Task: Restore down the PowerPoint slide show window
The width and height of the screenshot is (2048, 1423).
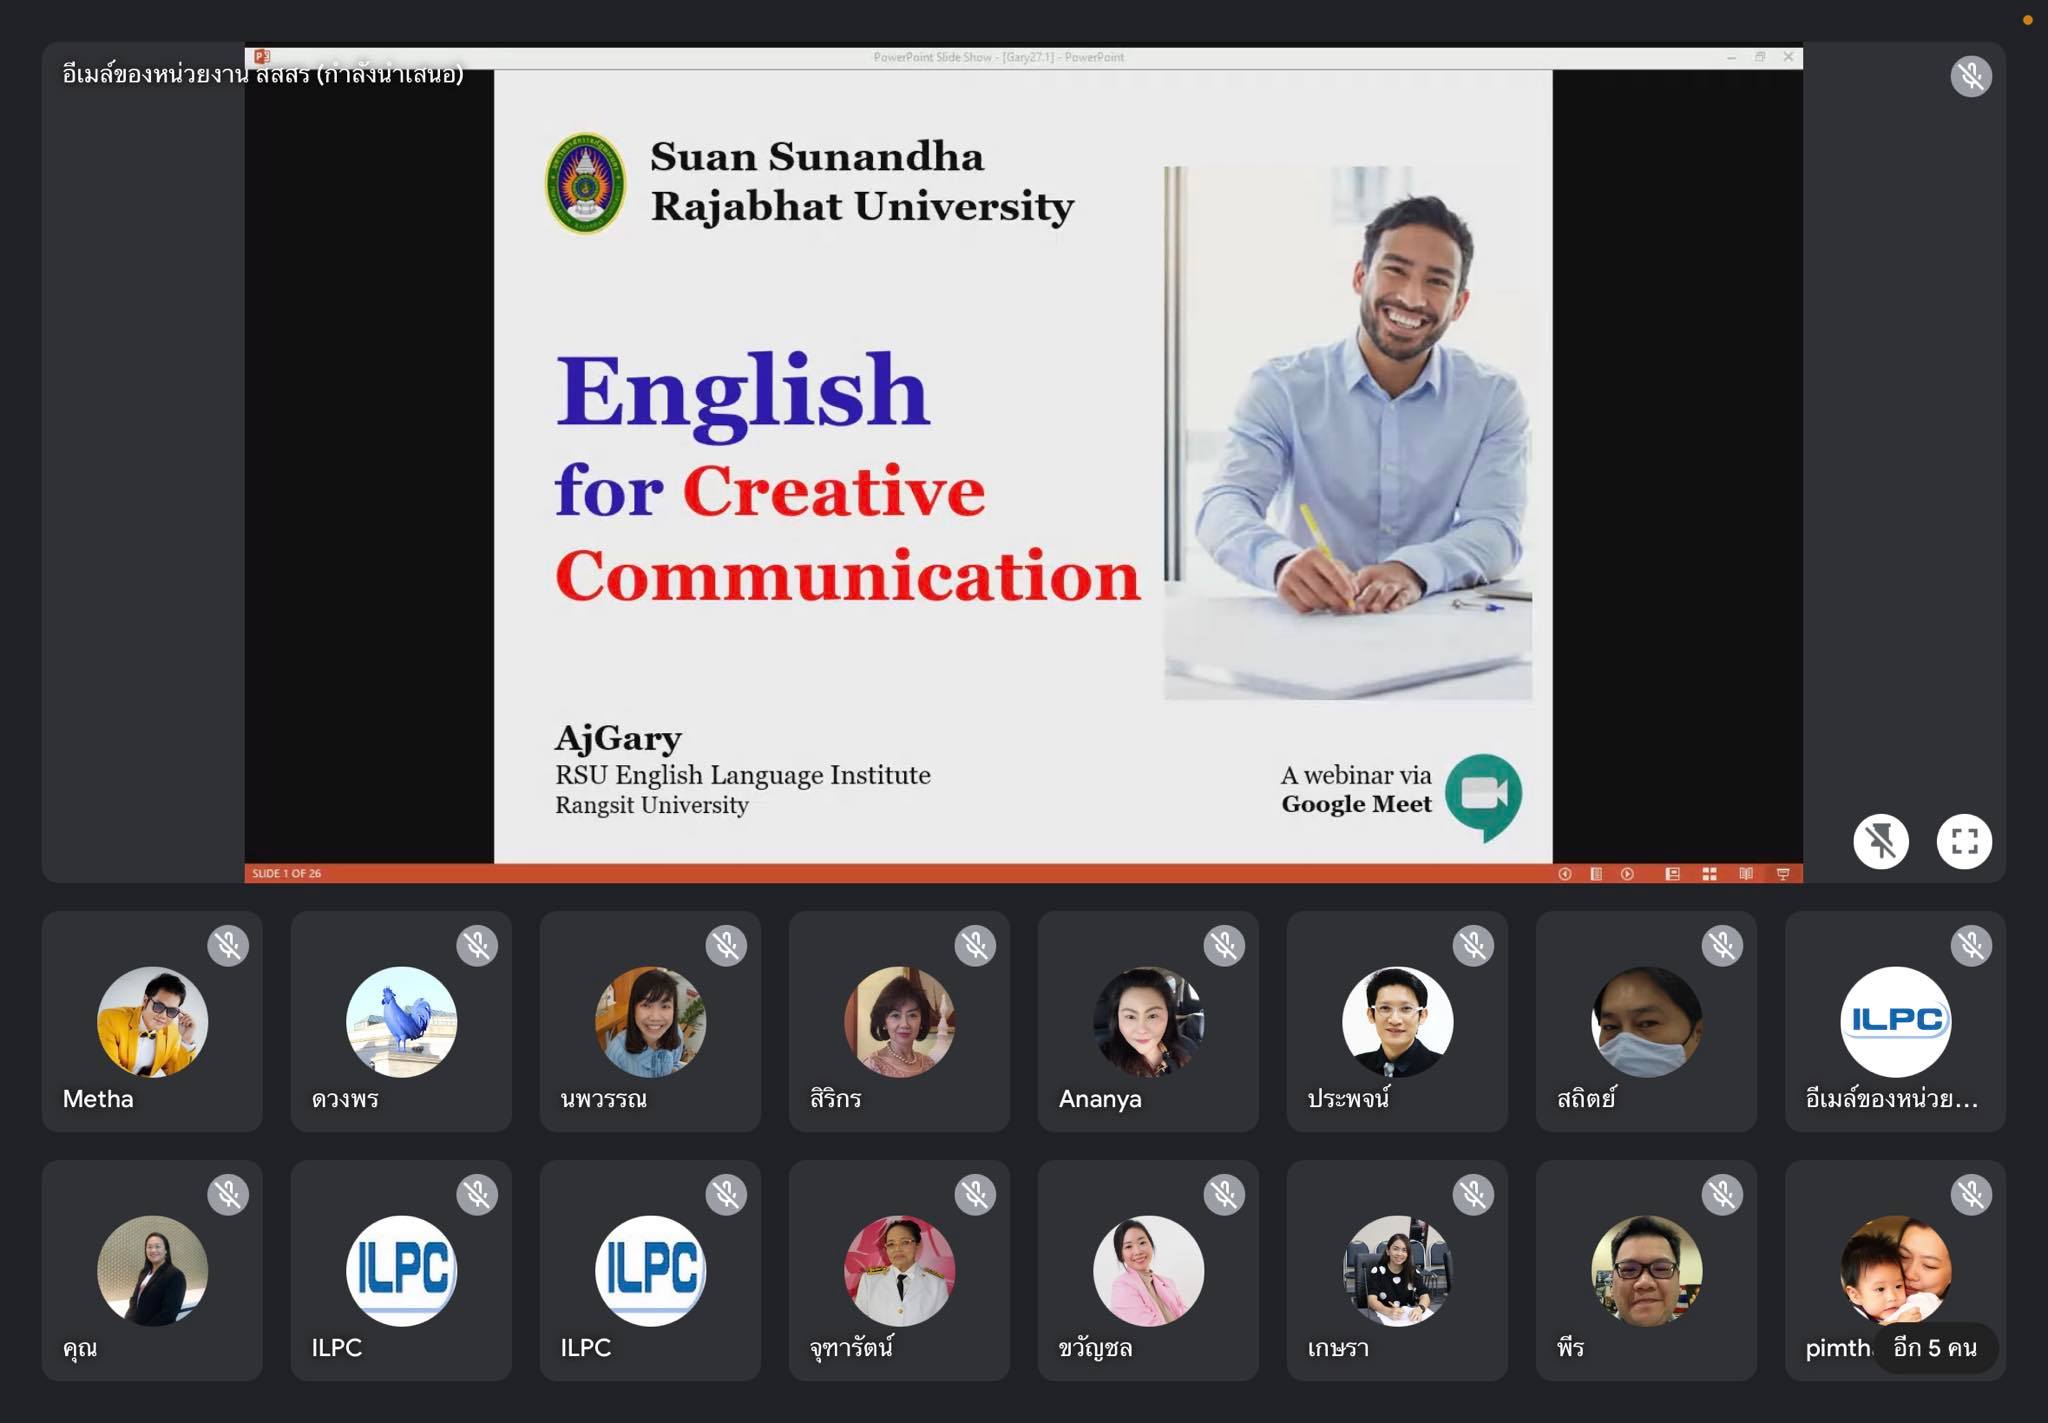Action: coord(1759,57)
